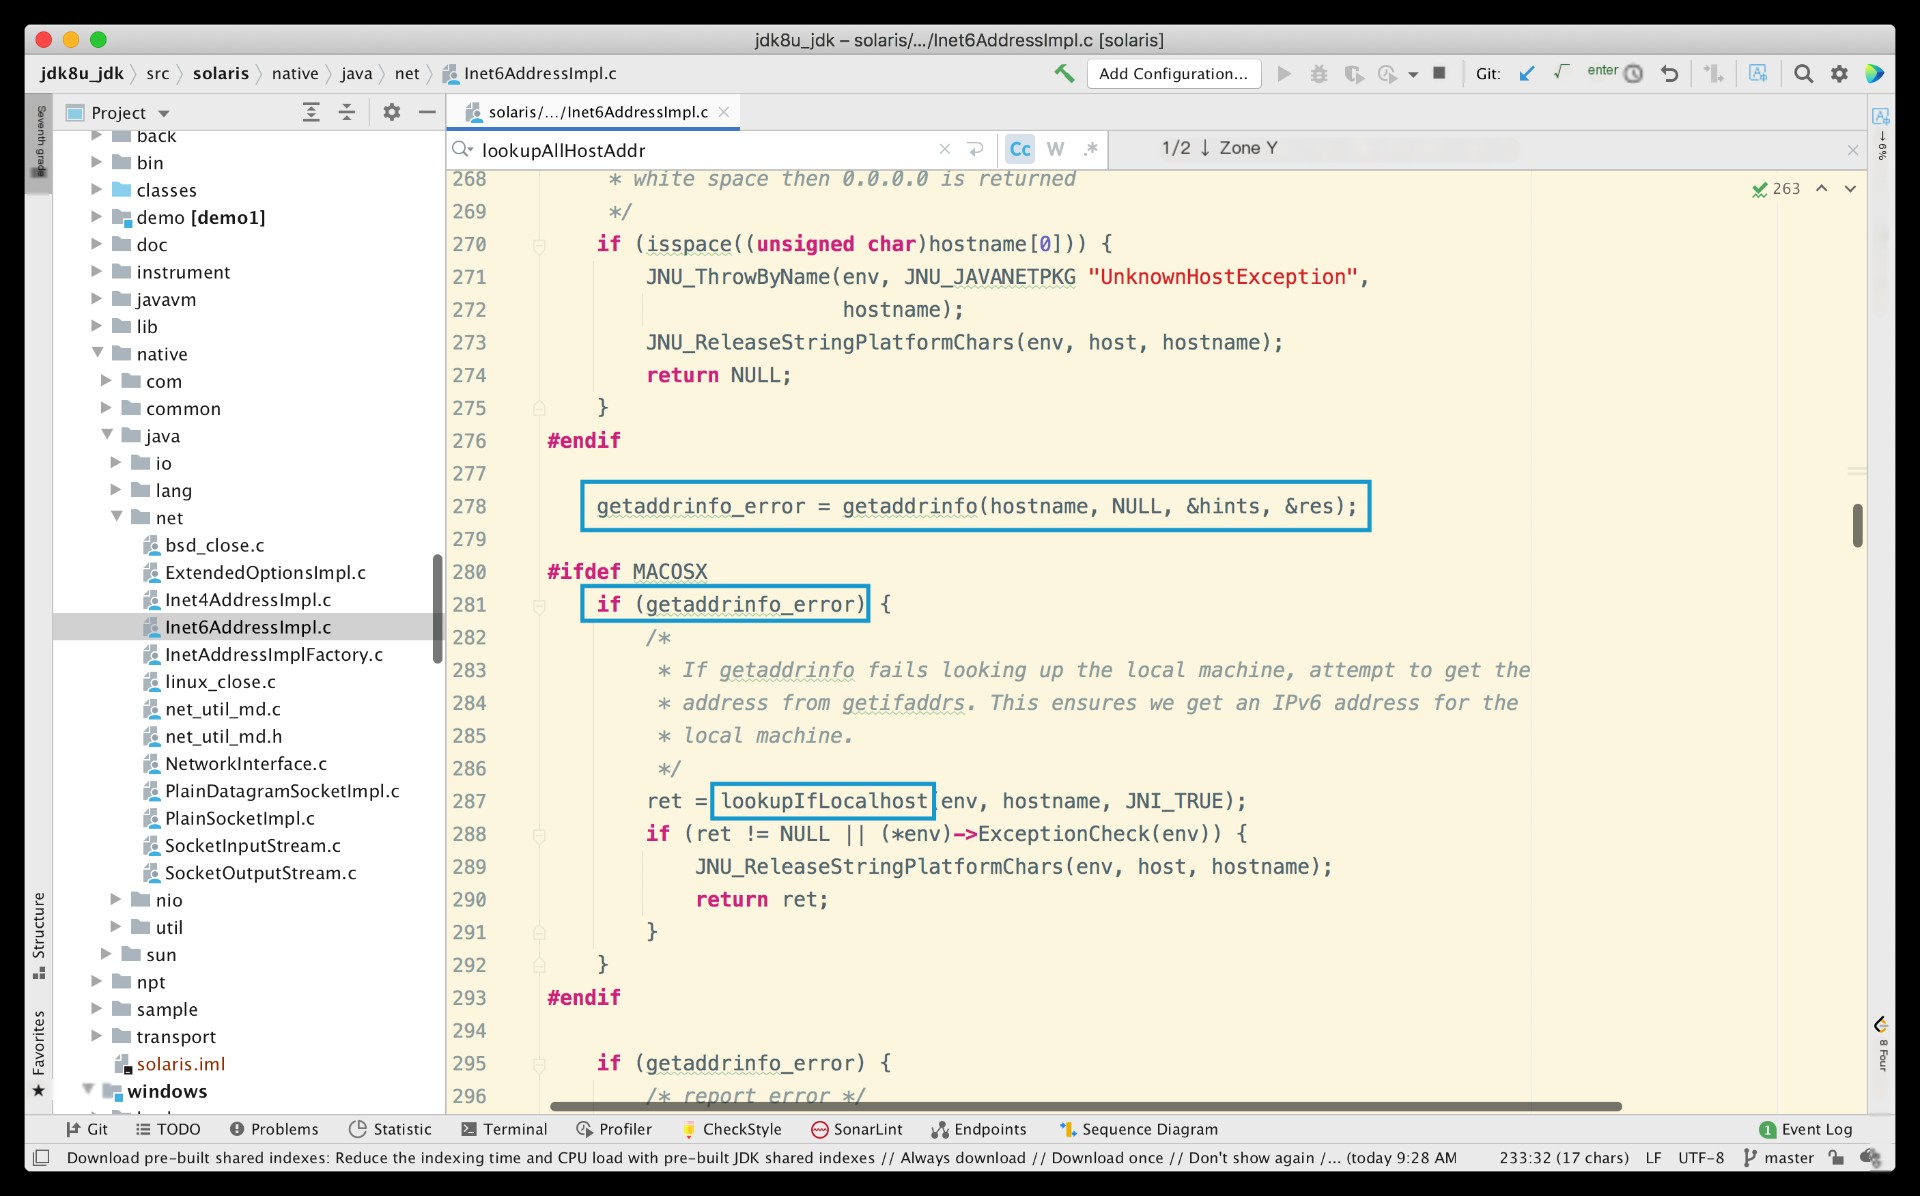Screen dimensions: 1920x1196
Task: Click the inspection checkmark 263 indicator
Action: [1776, 189]
